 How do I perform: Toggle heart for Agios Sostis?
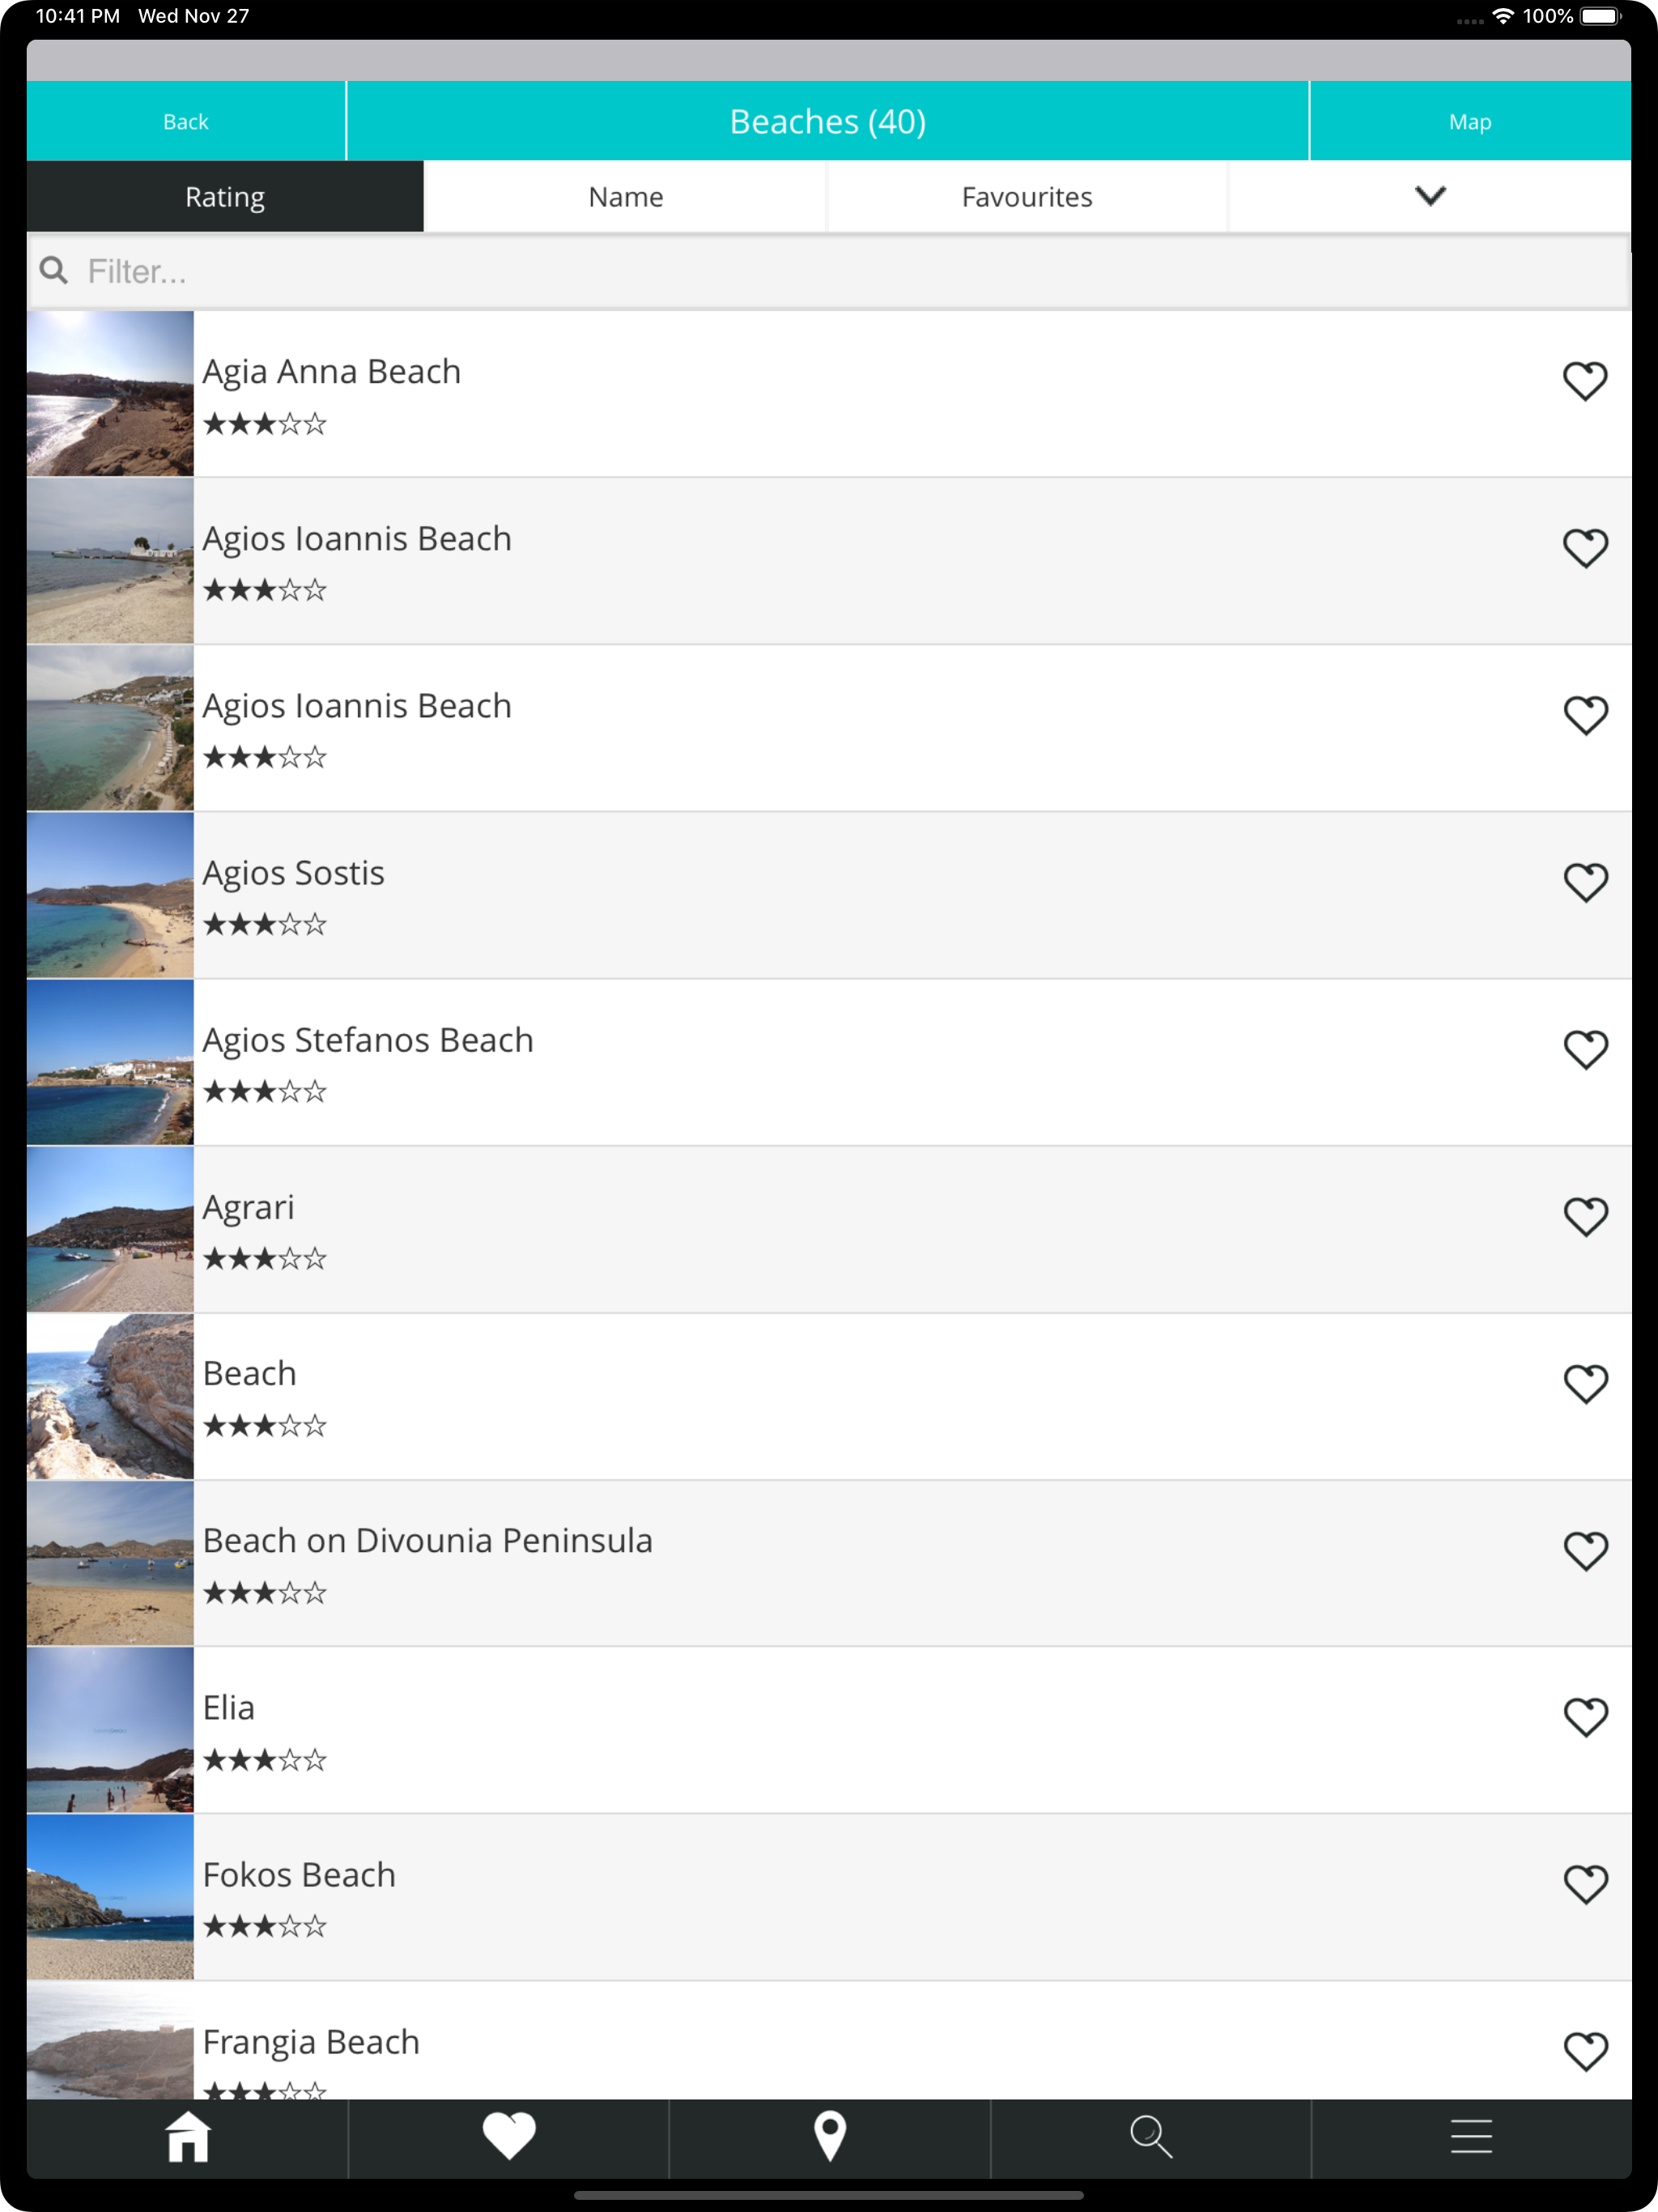point(1585,883)
